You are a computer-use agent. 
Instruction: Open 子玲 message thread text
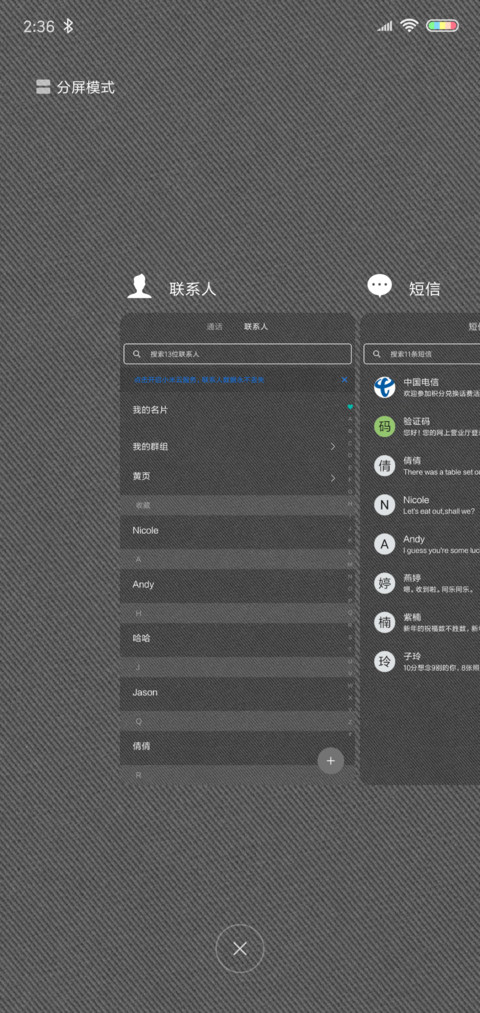[x=441, y=662]
